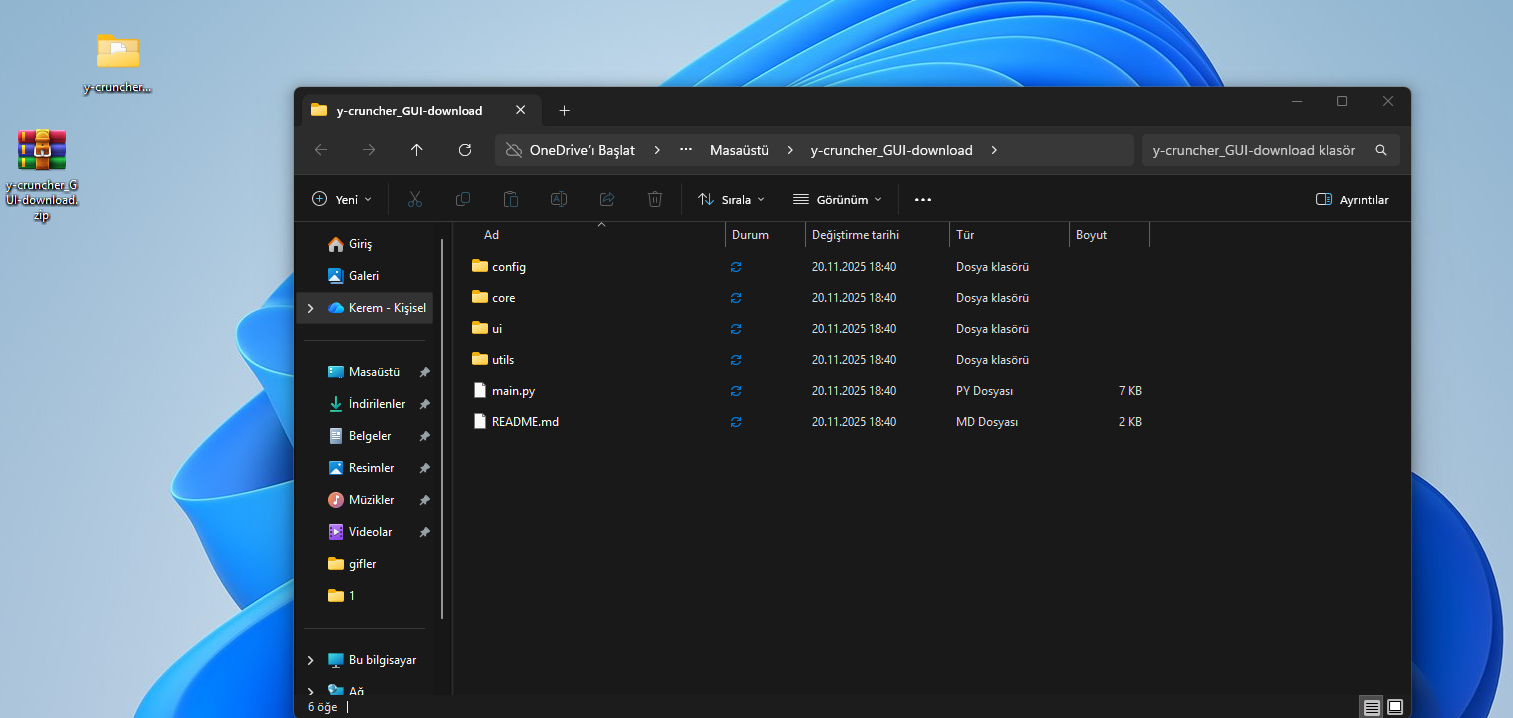The height and width of the screenshot is (718, 1513).
Task: Sort by Değiştirme tarihi column header
Action: (855, 235)
